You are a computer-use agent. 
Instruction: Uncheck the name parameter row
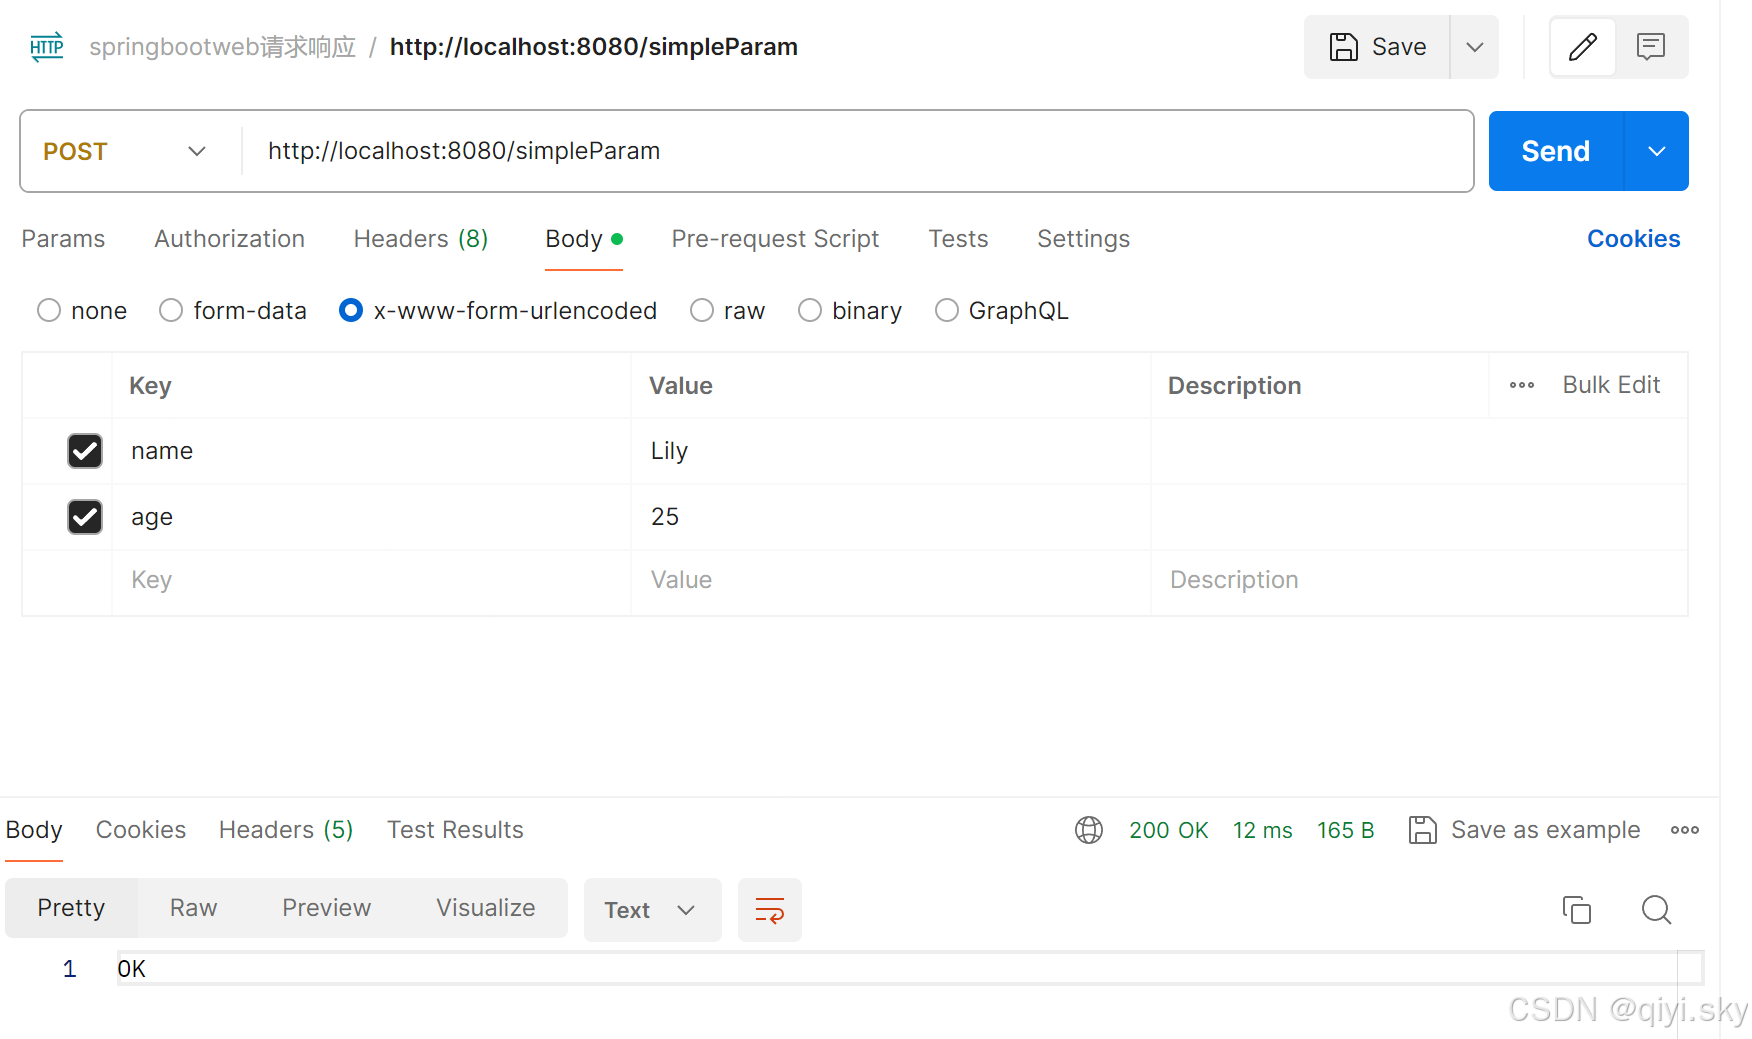pos(84,451)
